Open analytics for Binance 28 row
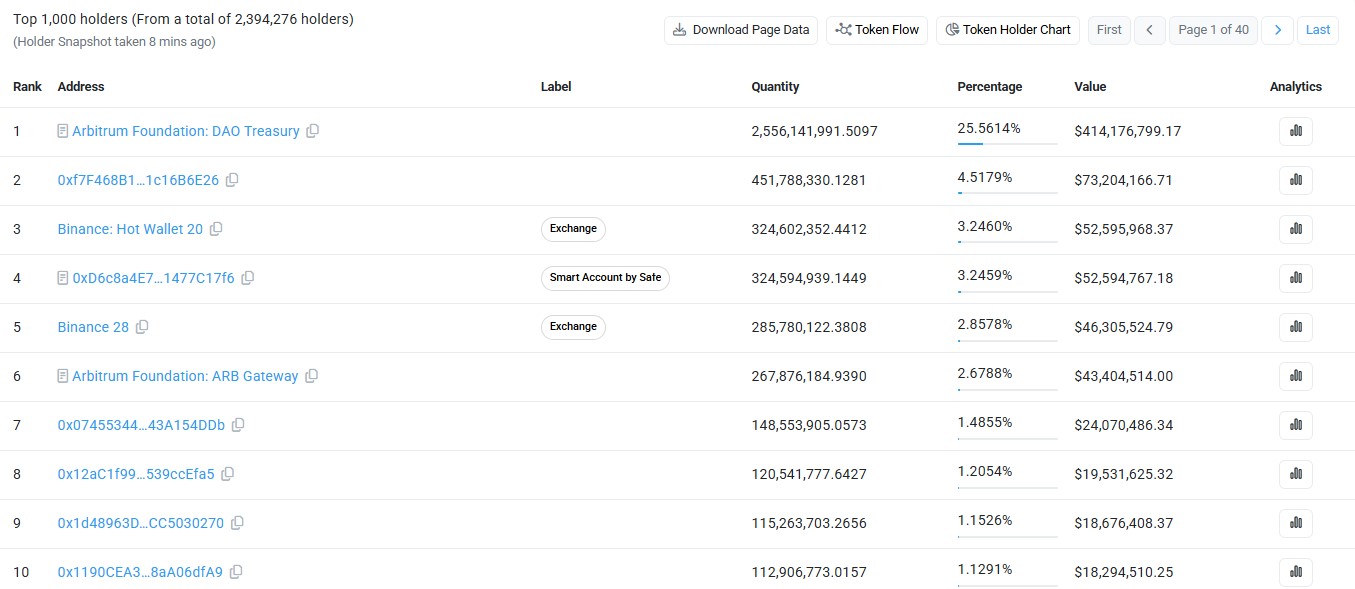This screenshot has height=589, width=1355. [x=1296, y=327]
